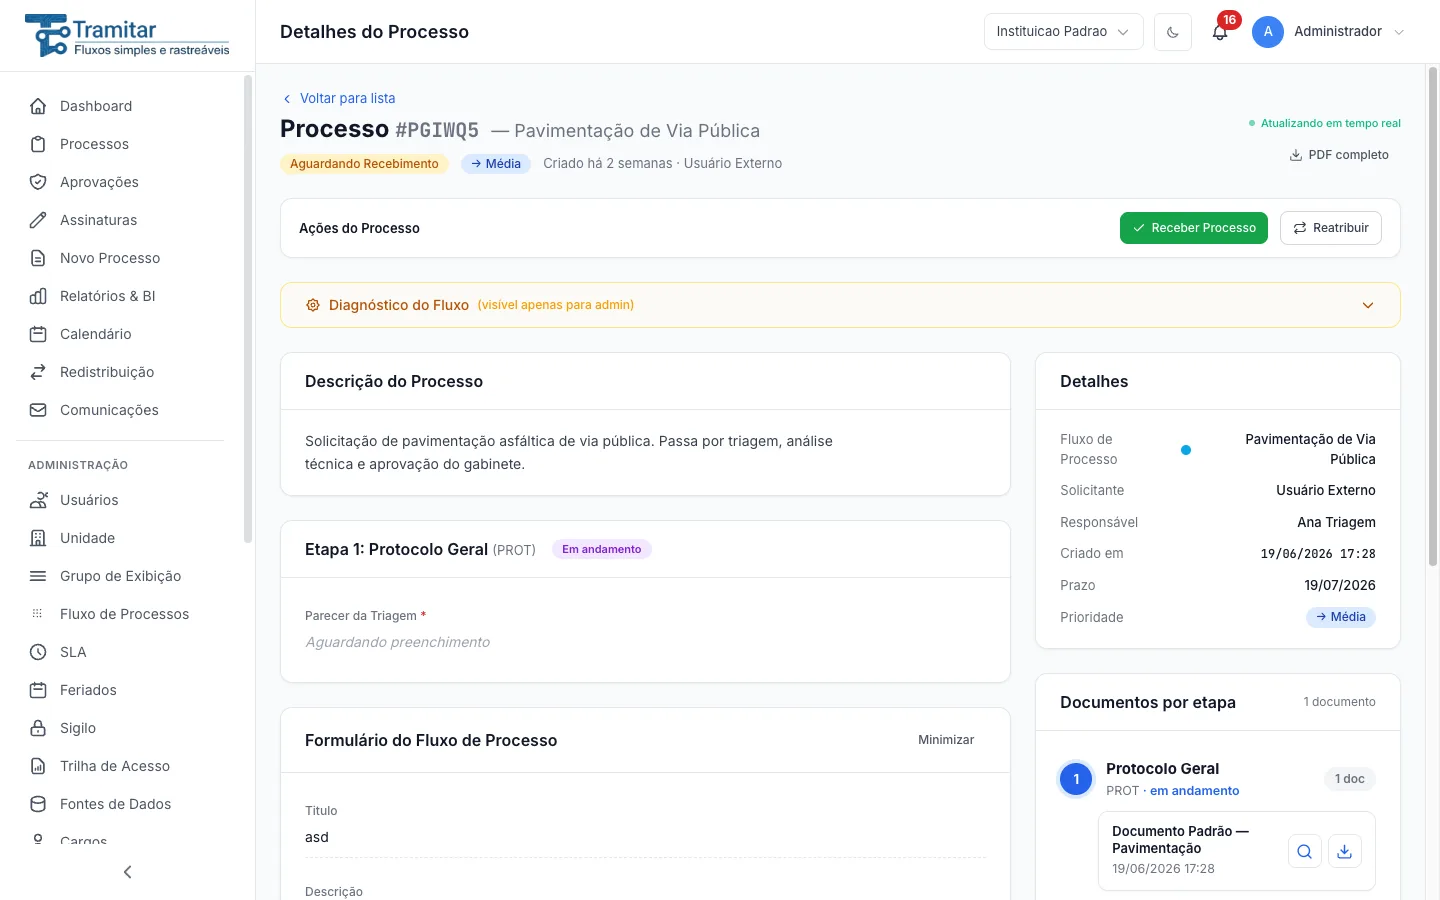Viewport: 1440px width, 900px height.
Task: Click blue dot beside Fluxo de Processo
Action: tap(1186, 450)
